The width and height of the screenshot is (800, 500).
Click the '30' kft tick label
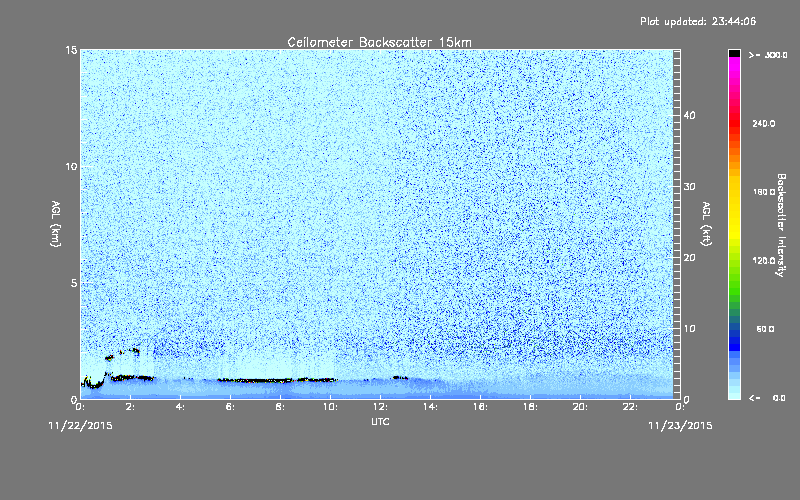click(x=689, y=186)
